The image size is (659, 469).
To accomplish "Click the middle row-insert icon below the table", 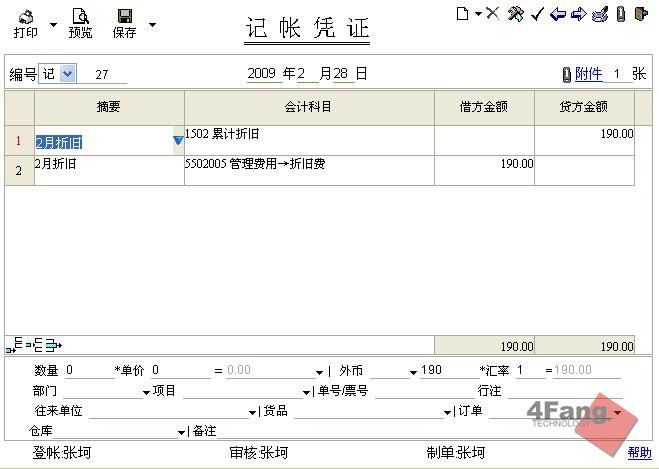I will pos(34,345).
